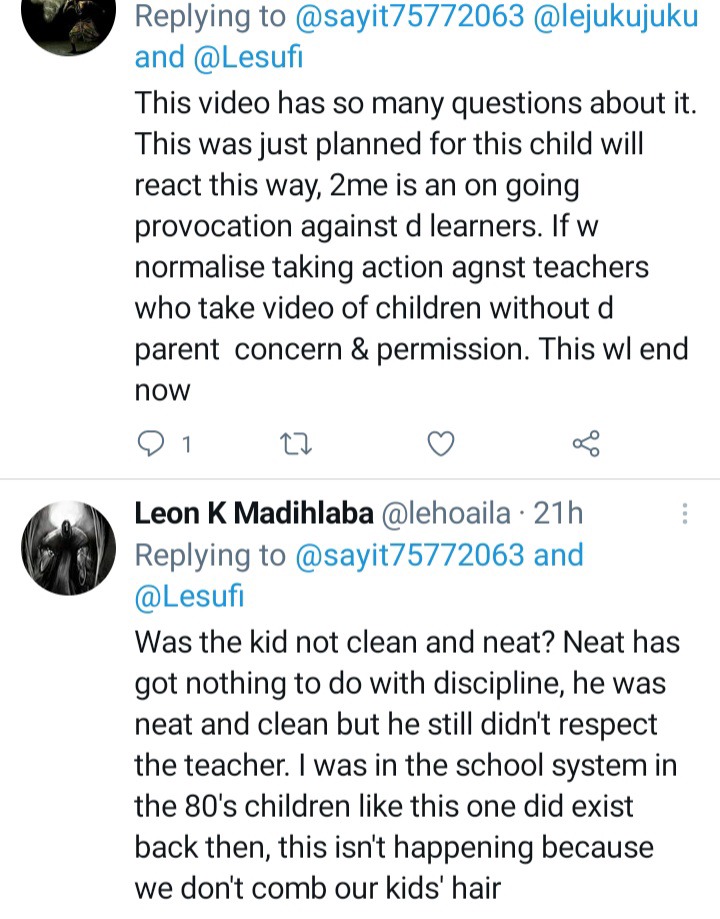Screen dimensions: 720x919
Task: Open the 21h timestamp on Leon's tweet
Action: pos(558,513)
